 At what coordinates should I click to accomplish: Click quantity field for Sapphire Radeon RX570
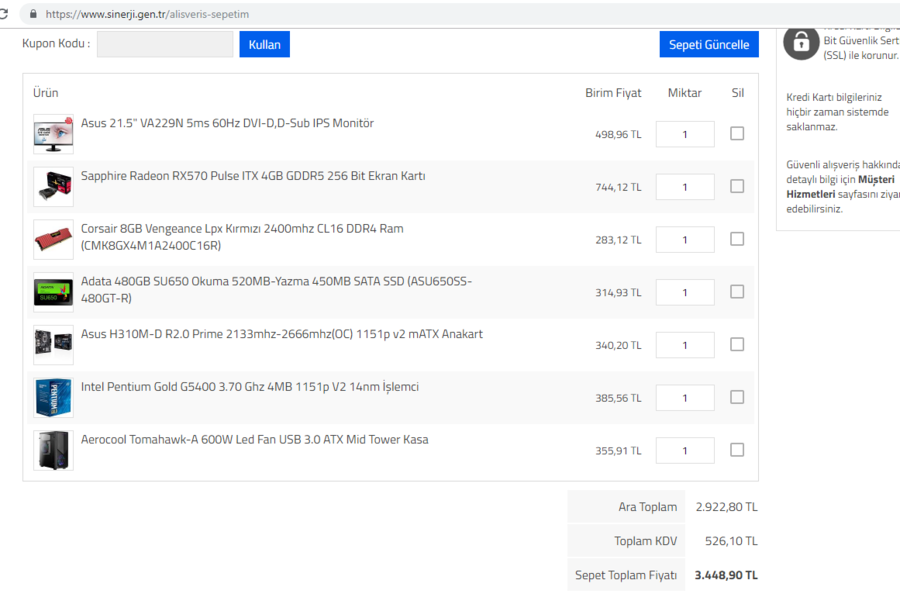coord(685,187)
